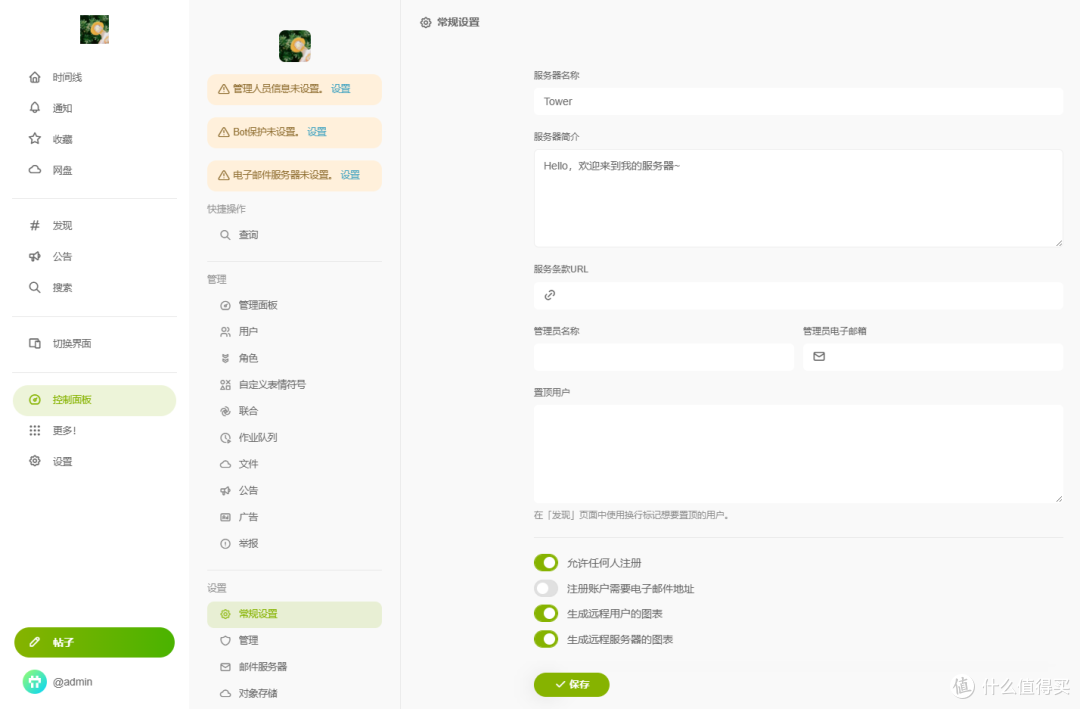
Task: Click the 保存 save button
Action: pos(572,684)
